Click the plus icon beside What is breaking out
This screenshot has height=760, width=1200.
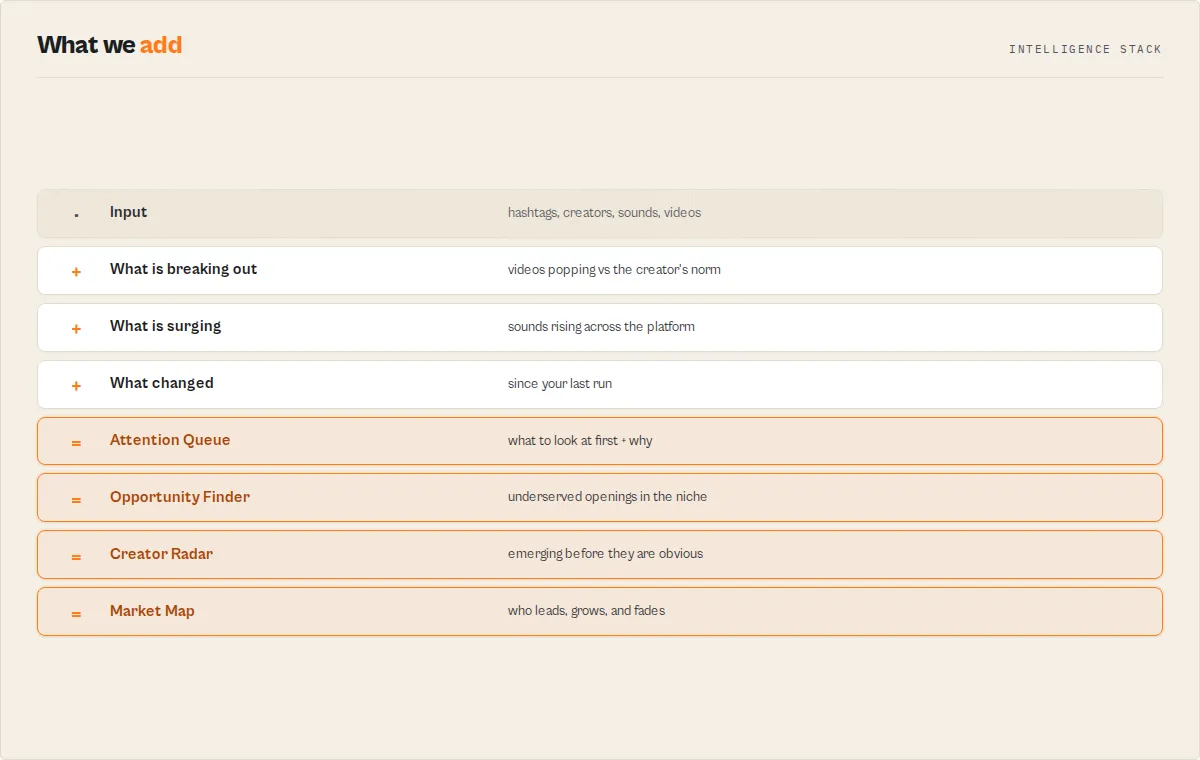(x=76, y=272)
